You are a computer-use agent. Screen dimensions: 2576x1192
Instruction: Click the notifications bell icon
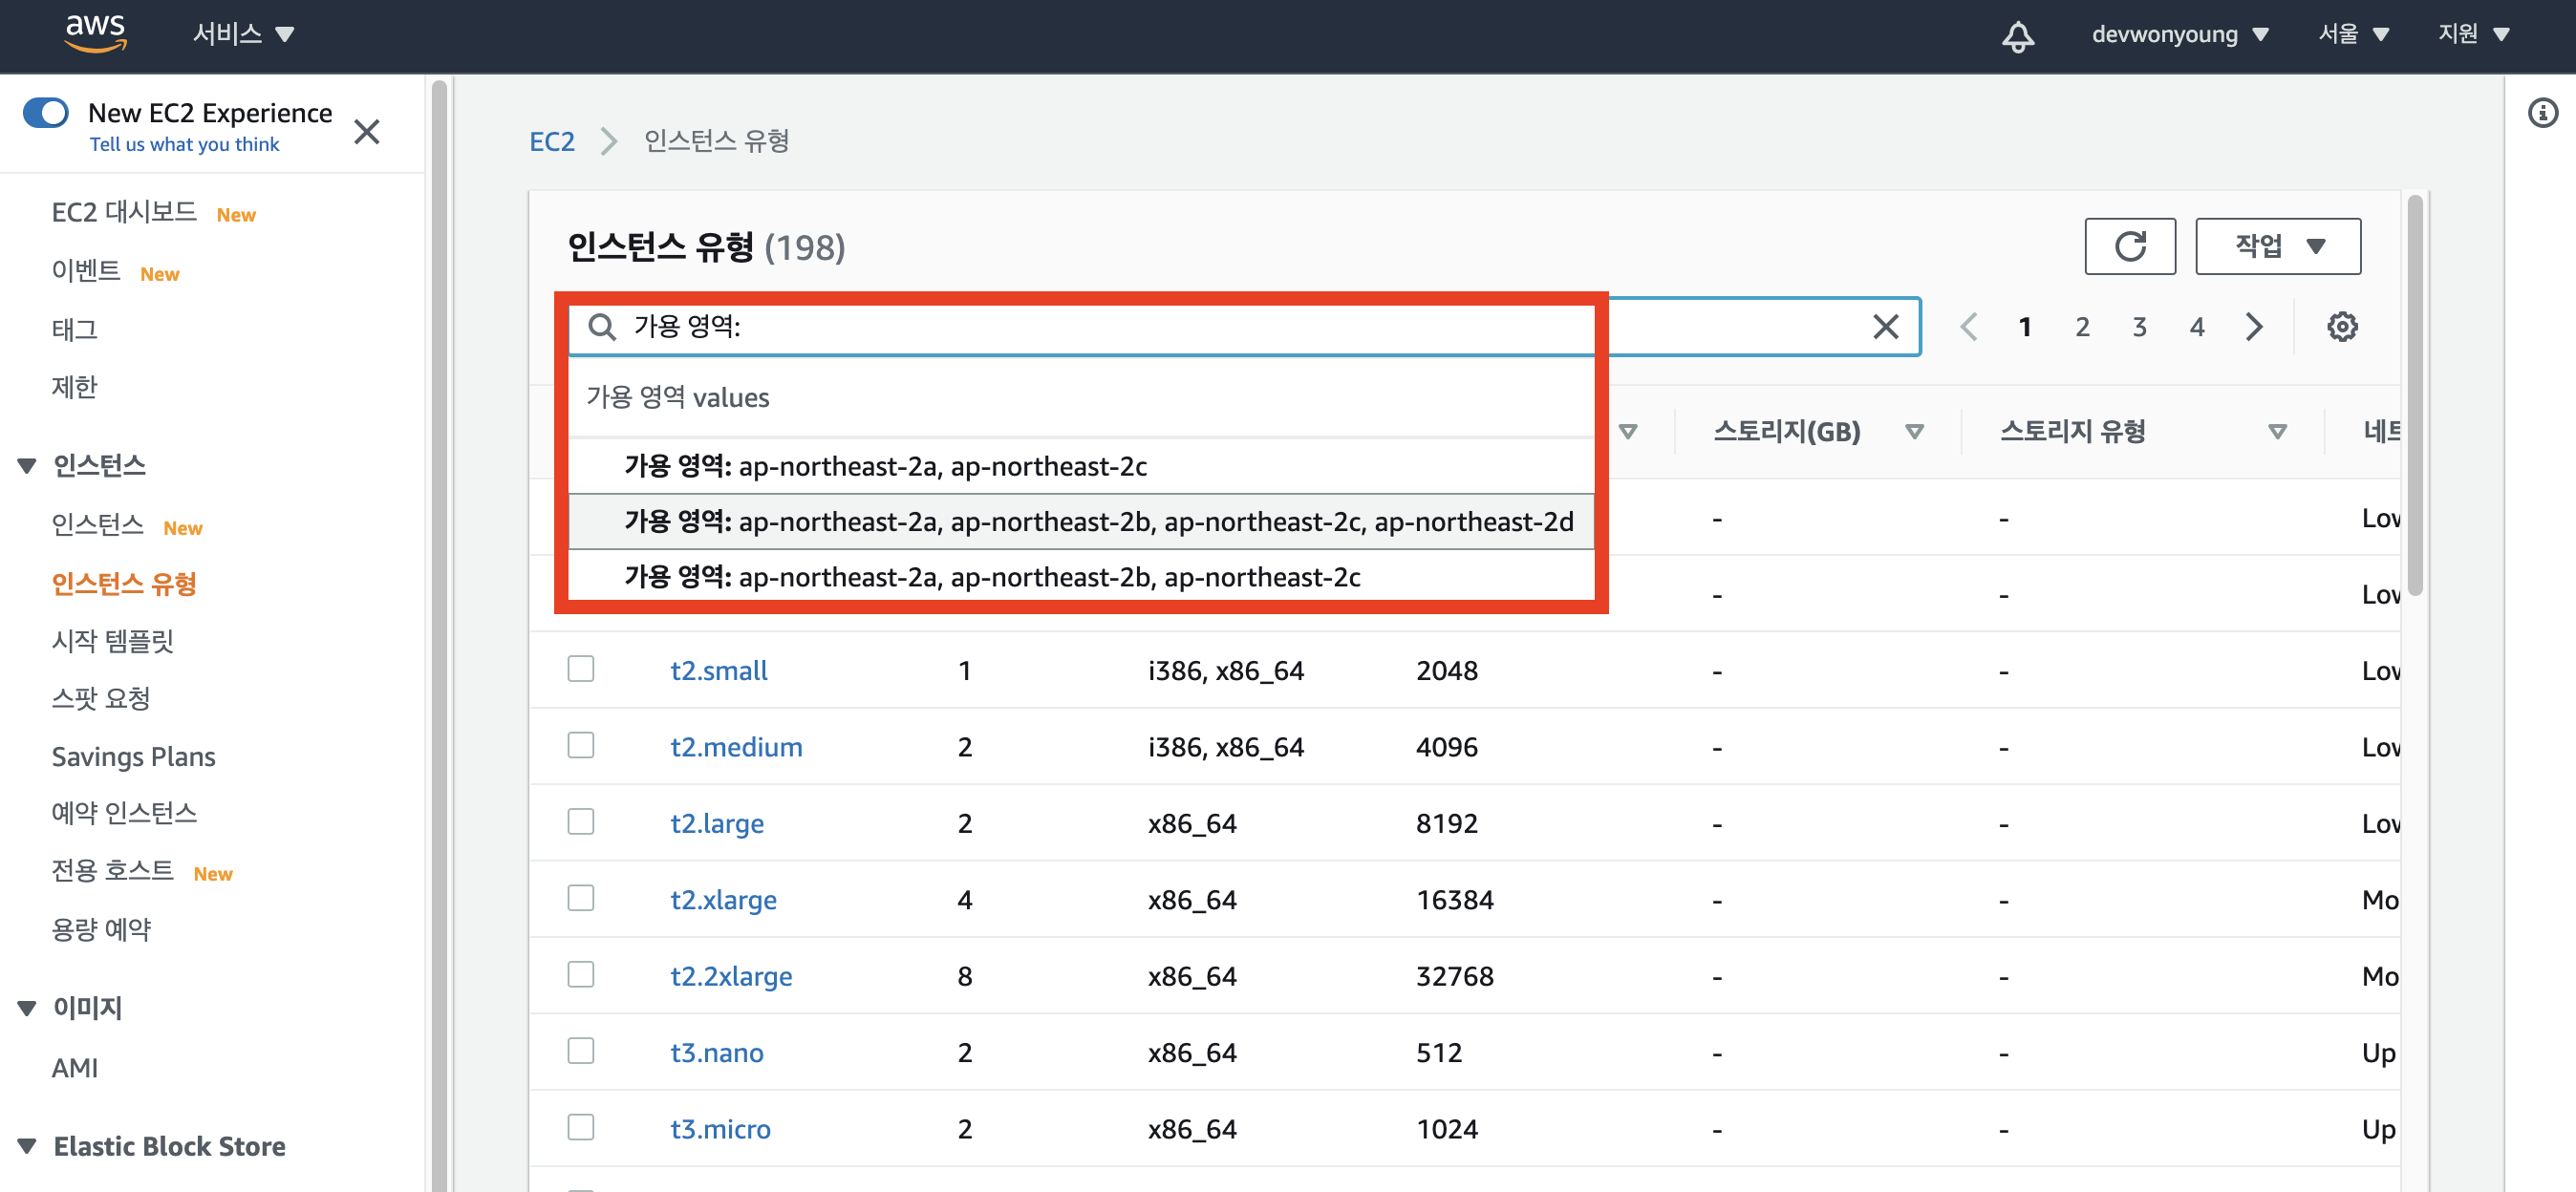2017,36
